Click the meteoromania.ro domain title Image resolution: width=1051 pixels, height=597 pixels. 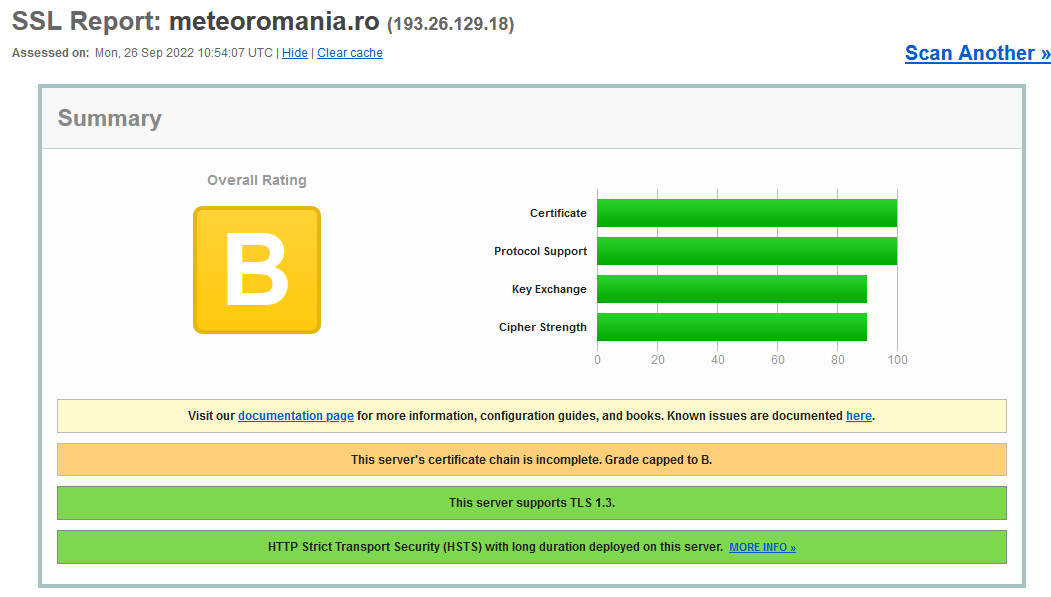coord(274,21)
